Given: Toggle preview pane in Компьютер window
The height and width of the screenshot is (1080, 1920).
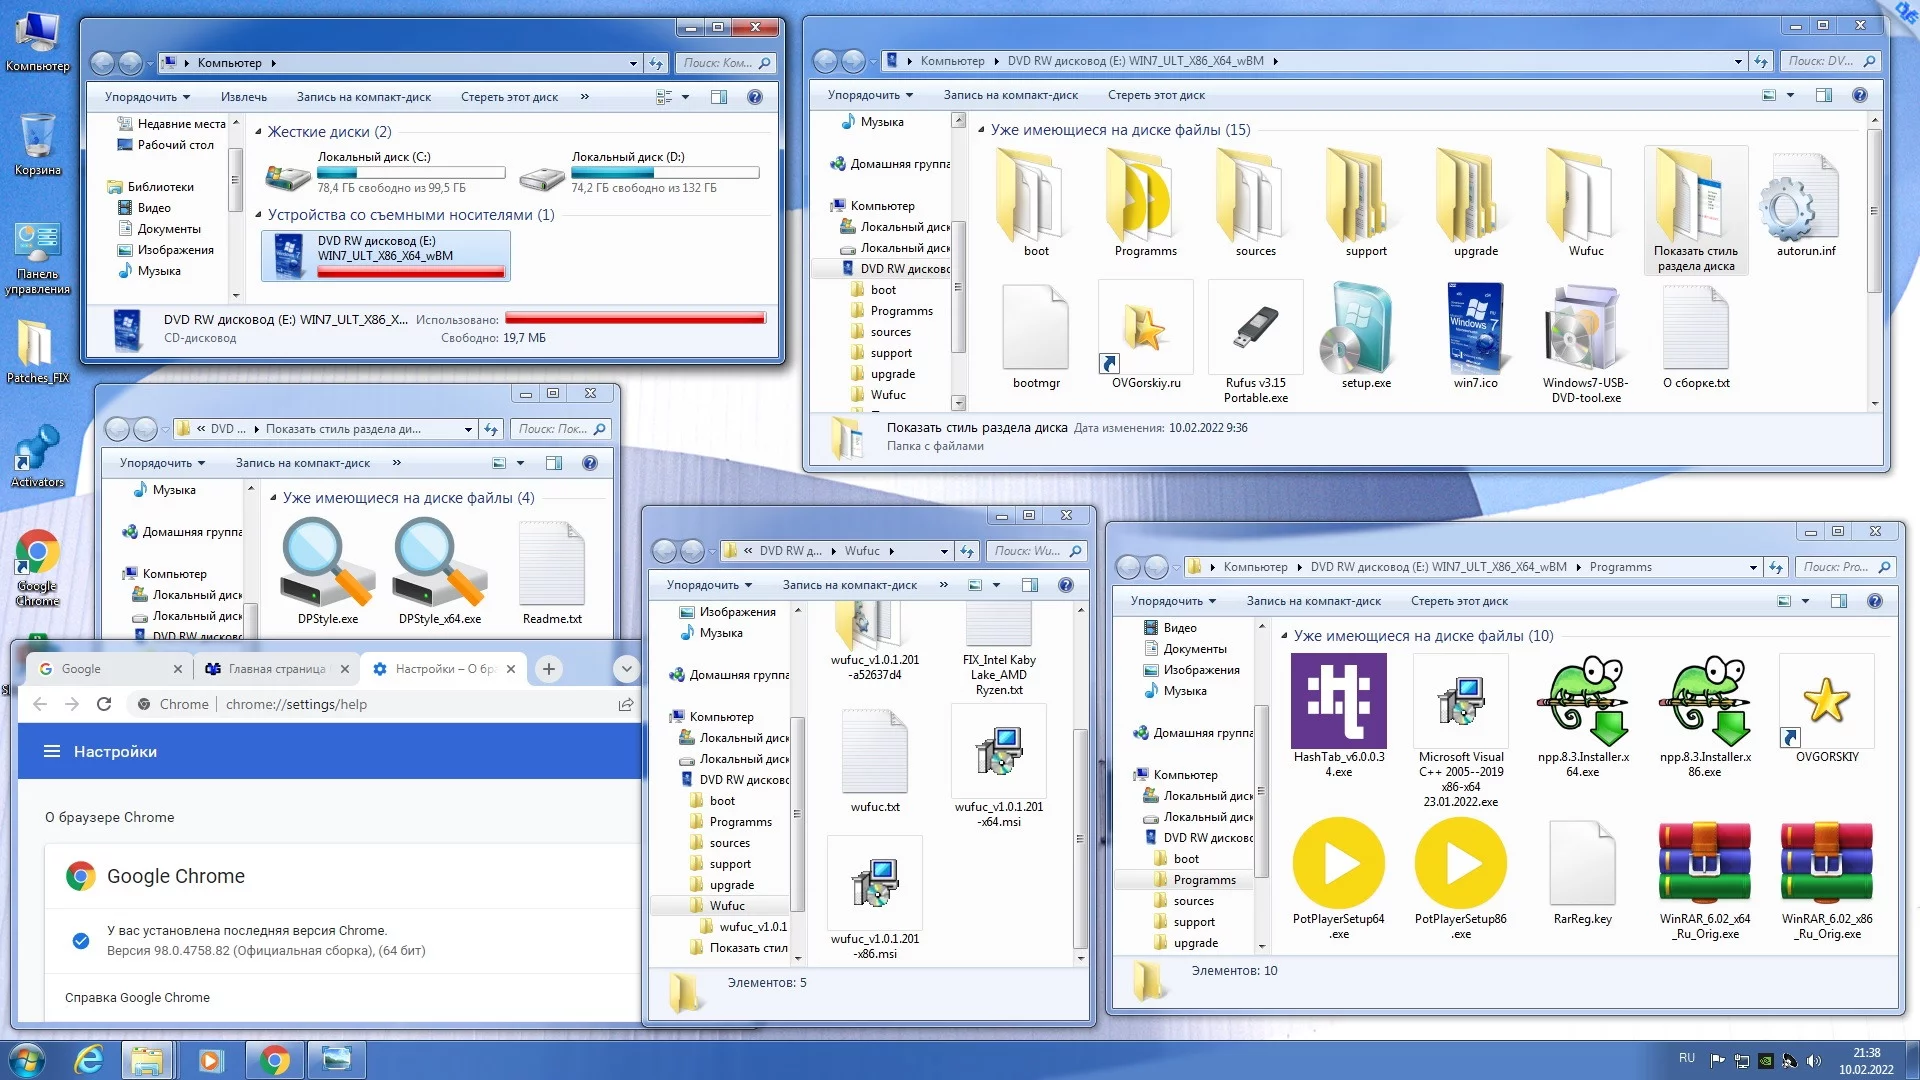Looking at the screenshot, I should (x=718, y=97).
